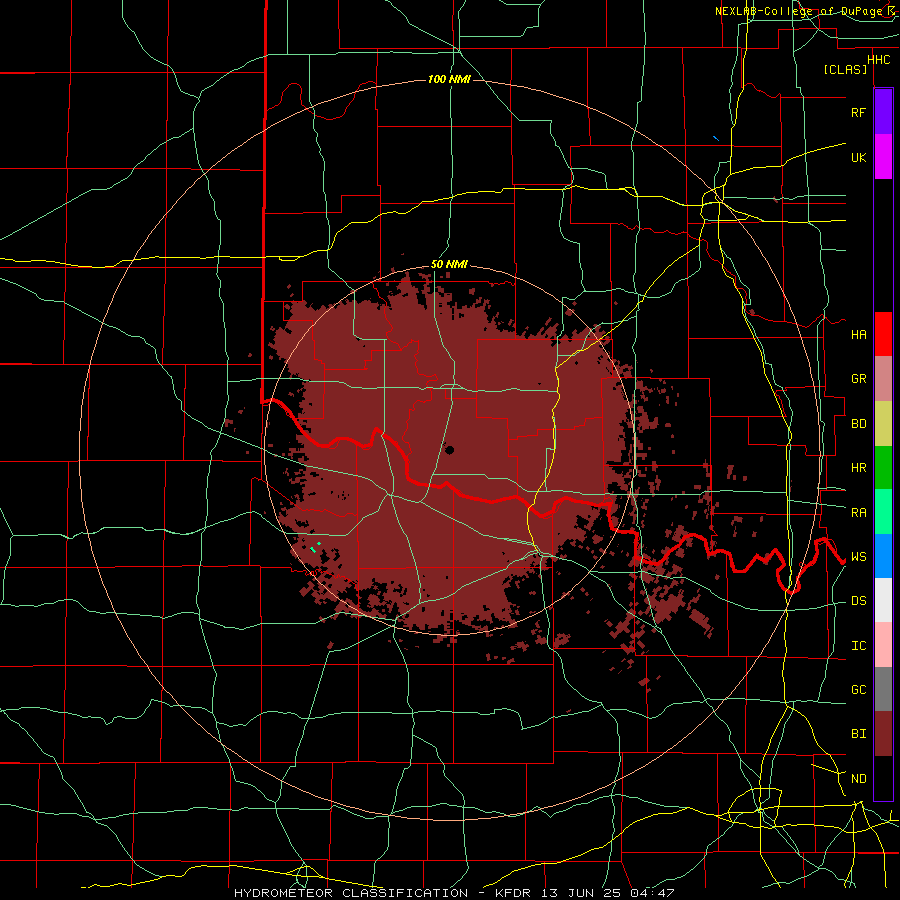
Task: Click the DS legend label
Action: tap(858, 600)
